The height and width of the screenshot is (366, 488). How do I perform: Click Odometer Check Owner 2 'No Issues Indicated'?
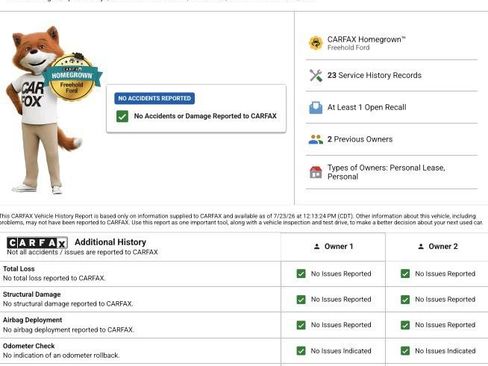pyautogui.click(x=445, y=351)
